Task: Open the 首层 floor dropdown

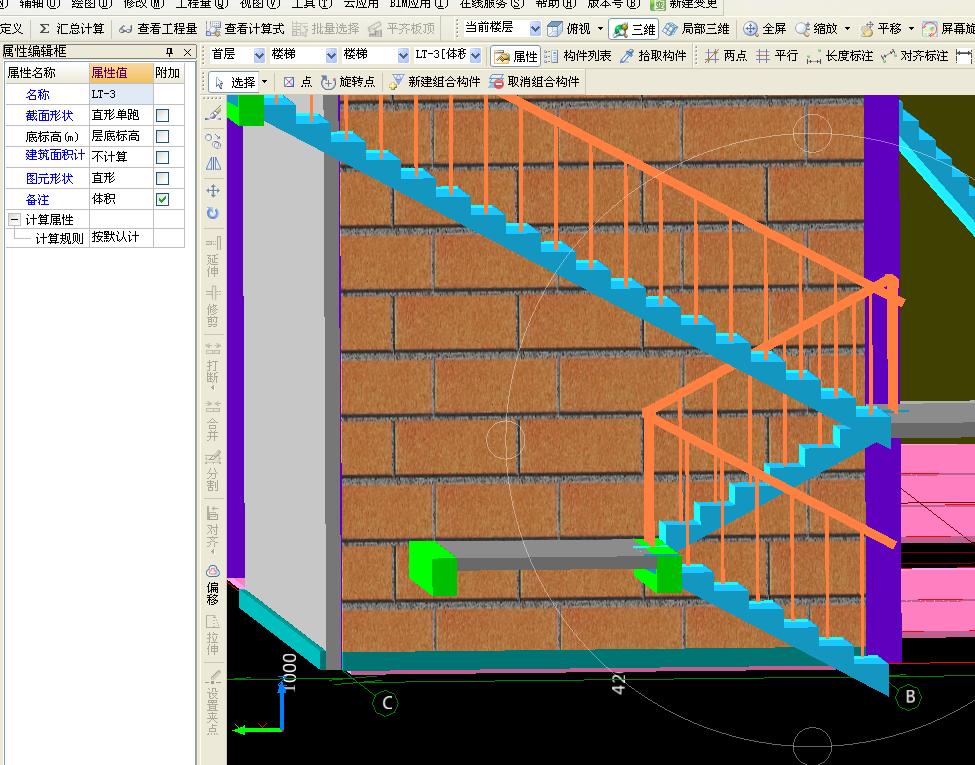Action: pos(260,56)
